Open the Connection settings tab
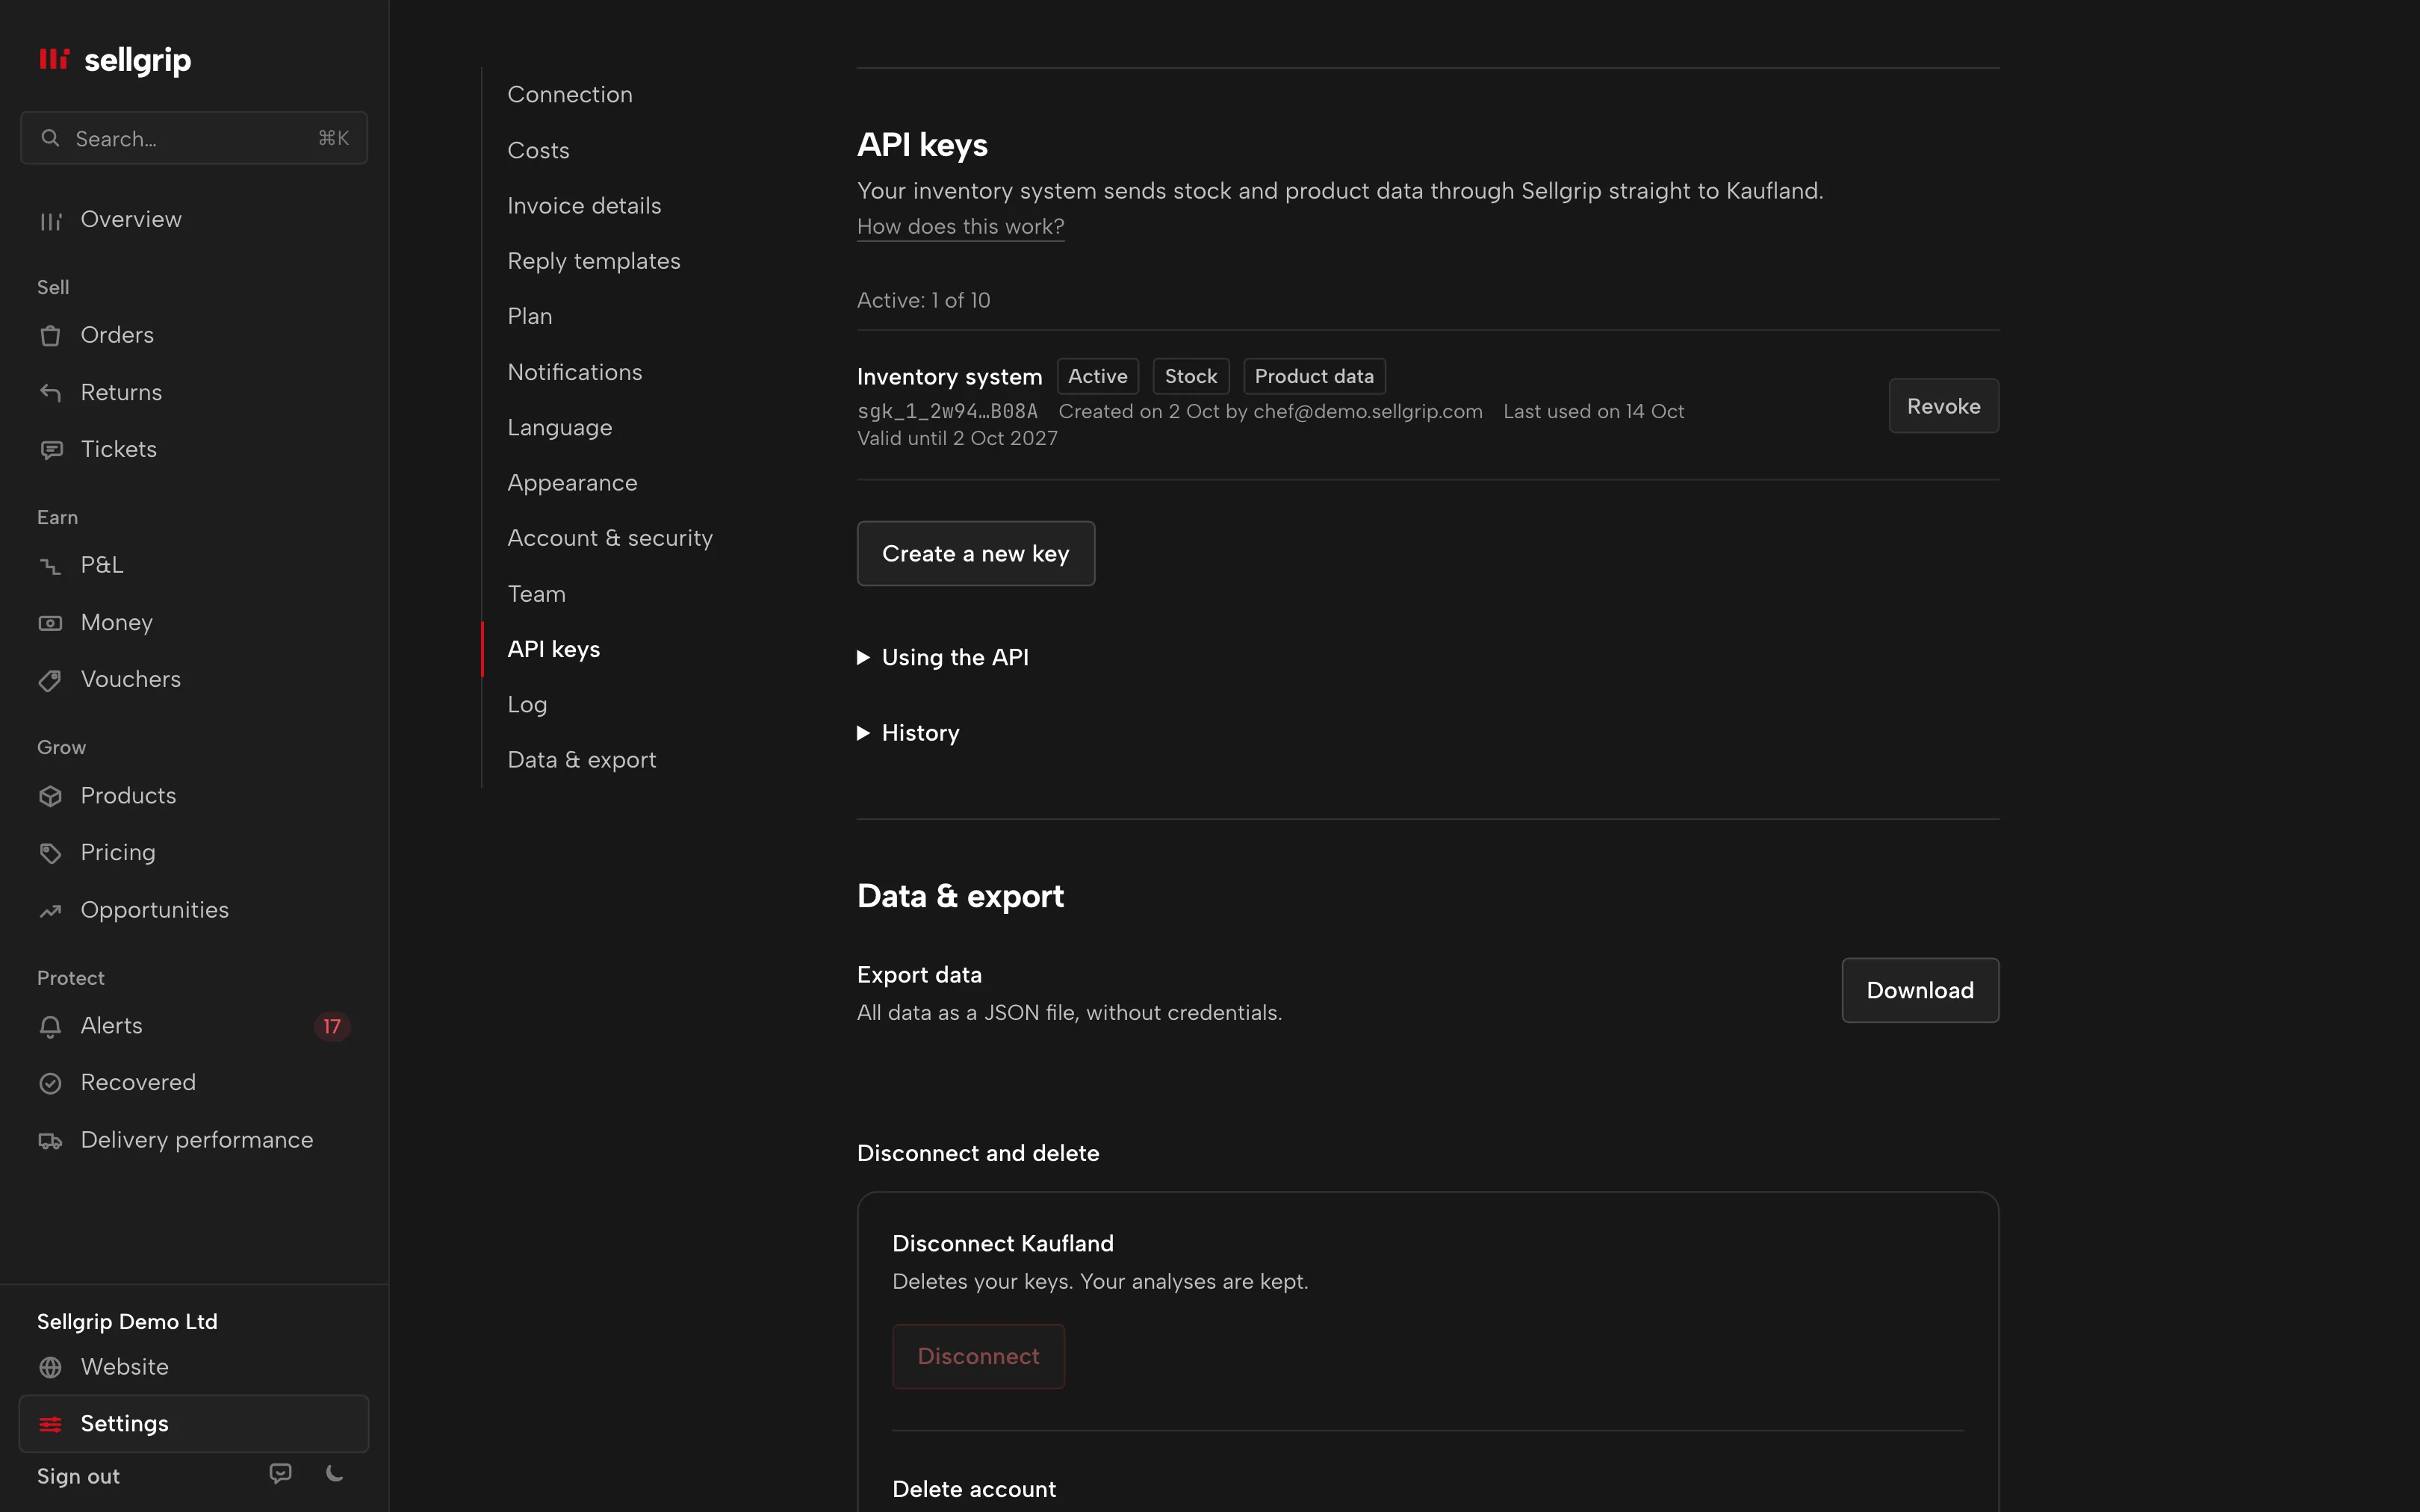The height and width of the screenshot is (1512, 2420). click(570, 94)
